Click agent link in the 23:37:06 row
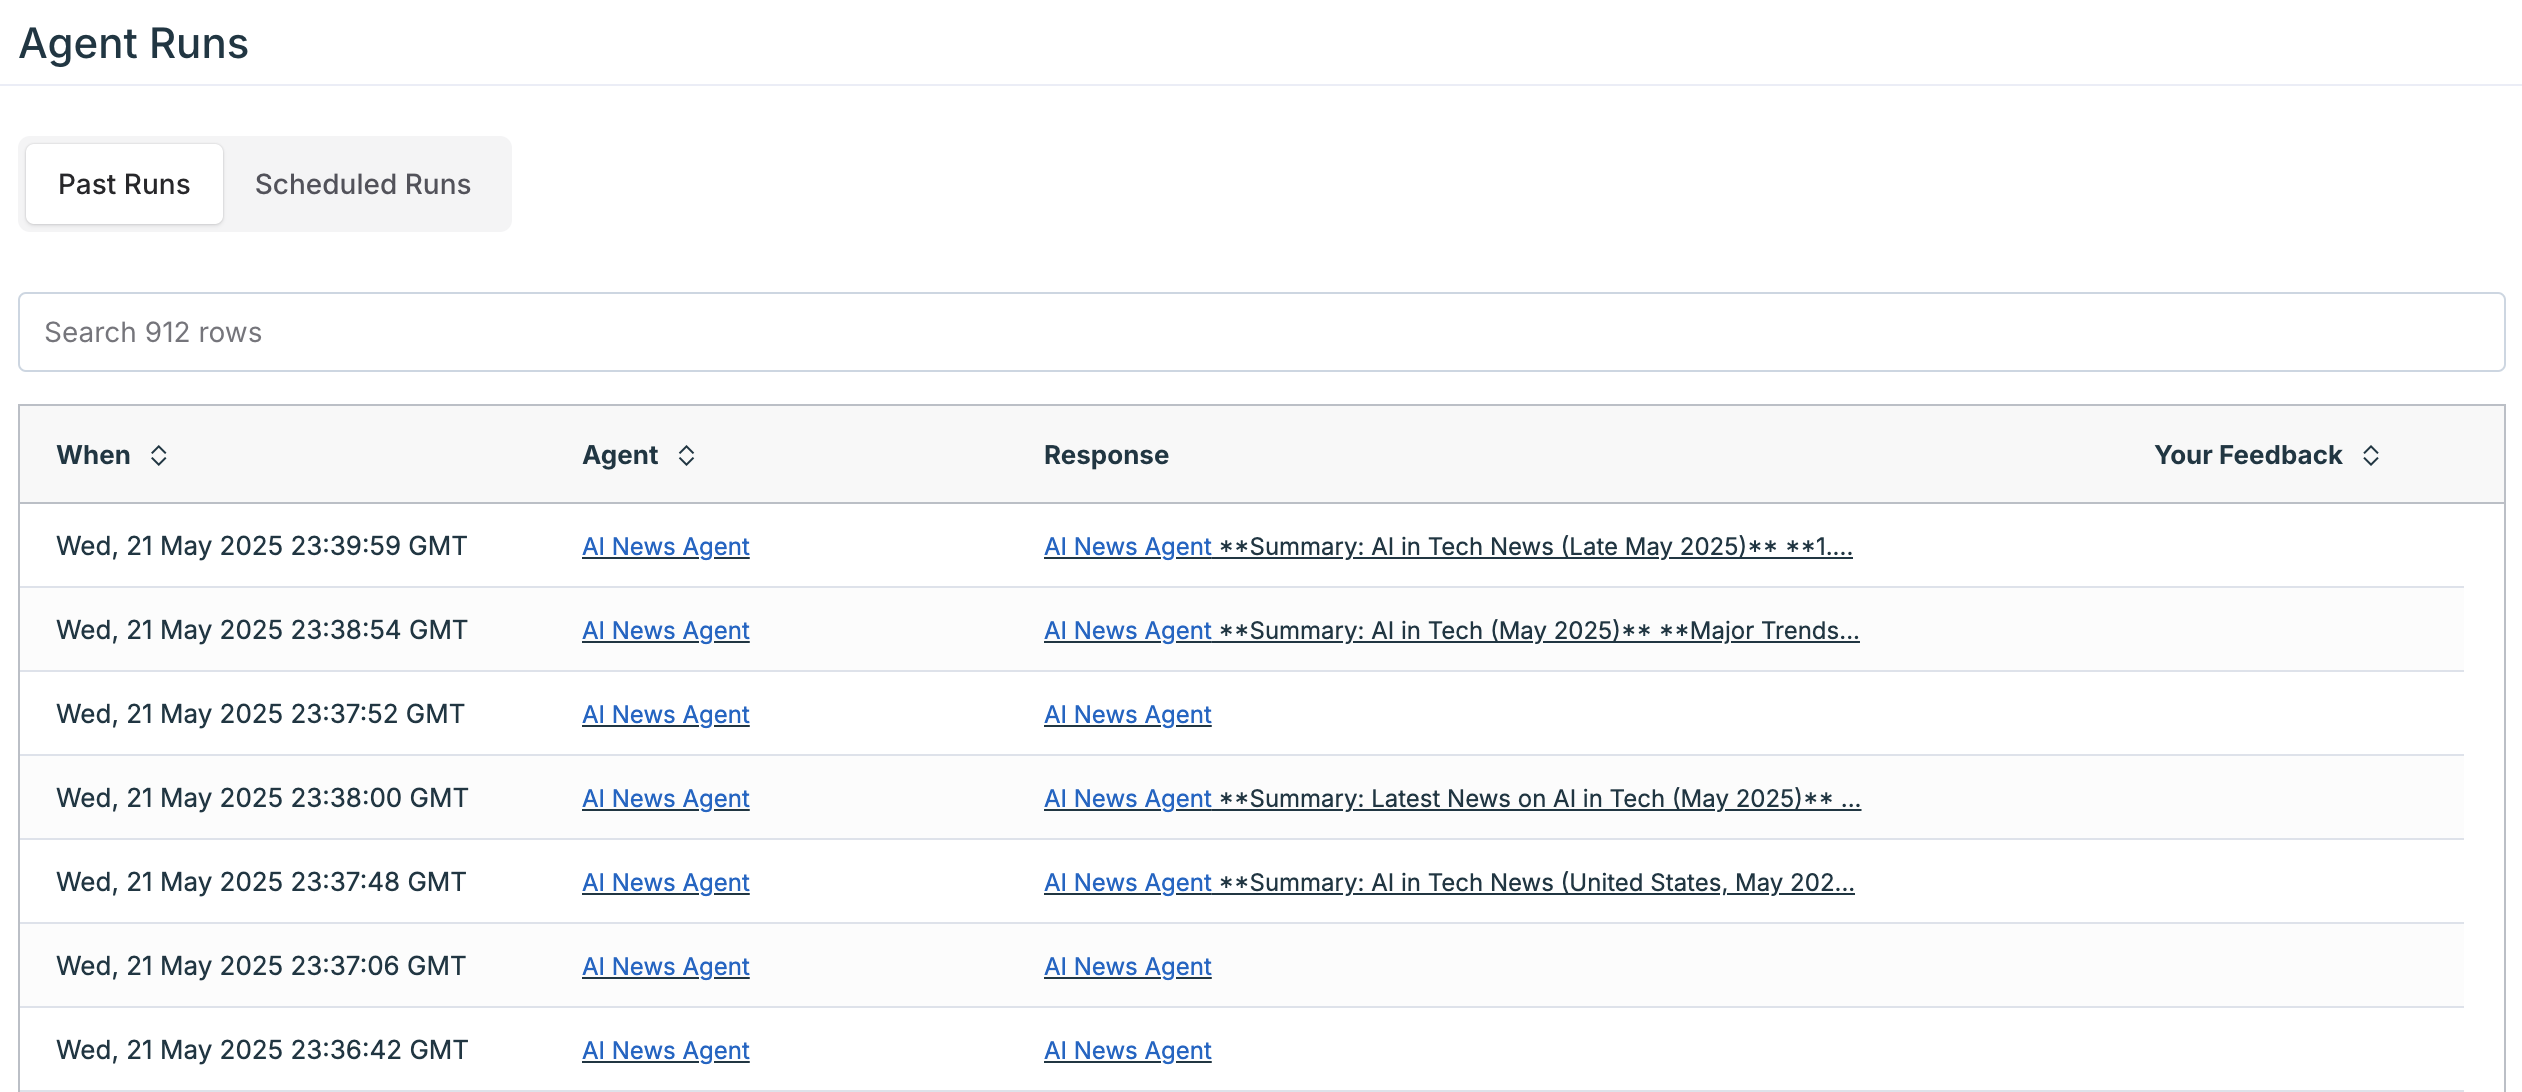 [x=666, y=967]
